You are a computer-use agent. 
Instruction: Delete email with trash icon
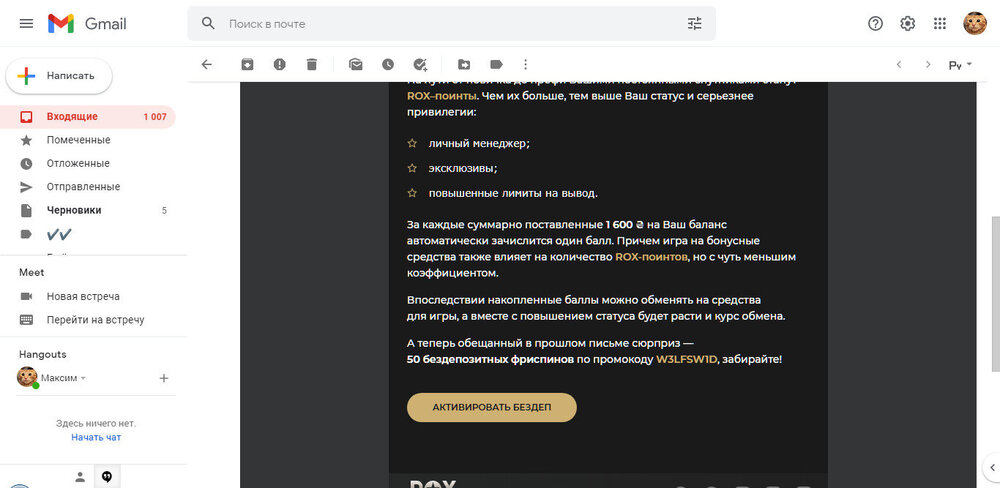[312, 64]
